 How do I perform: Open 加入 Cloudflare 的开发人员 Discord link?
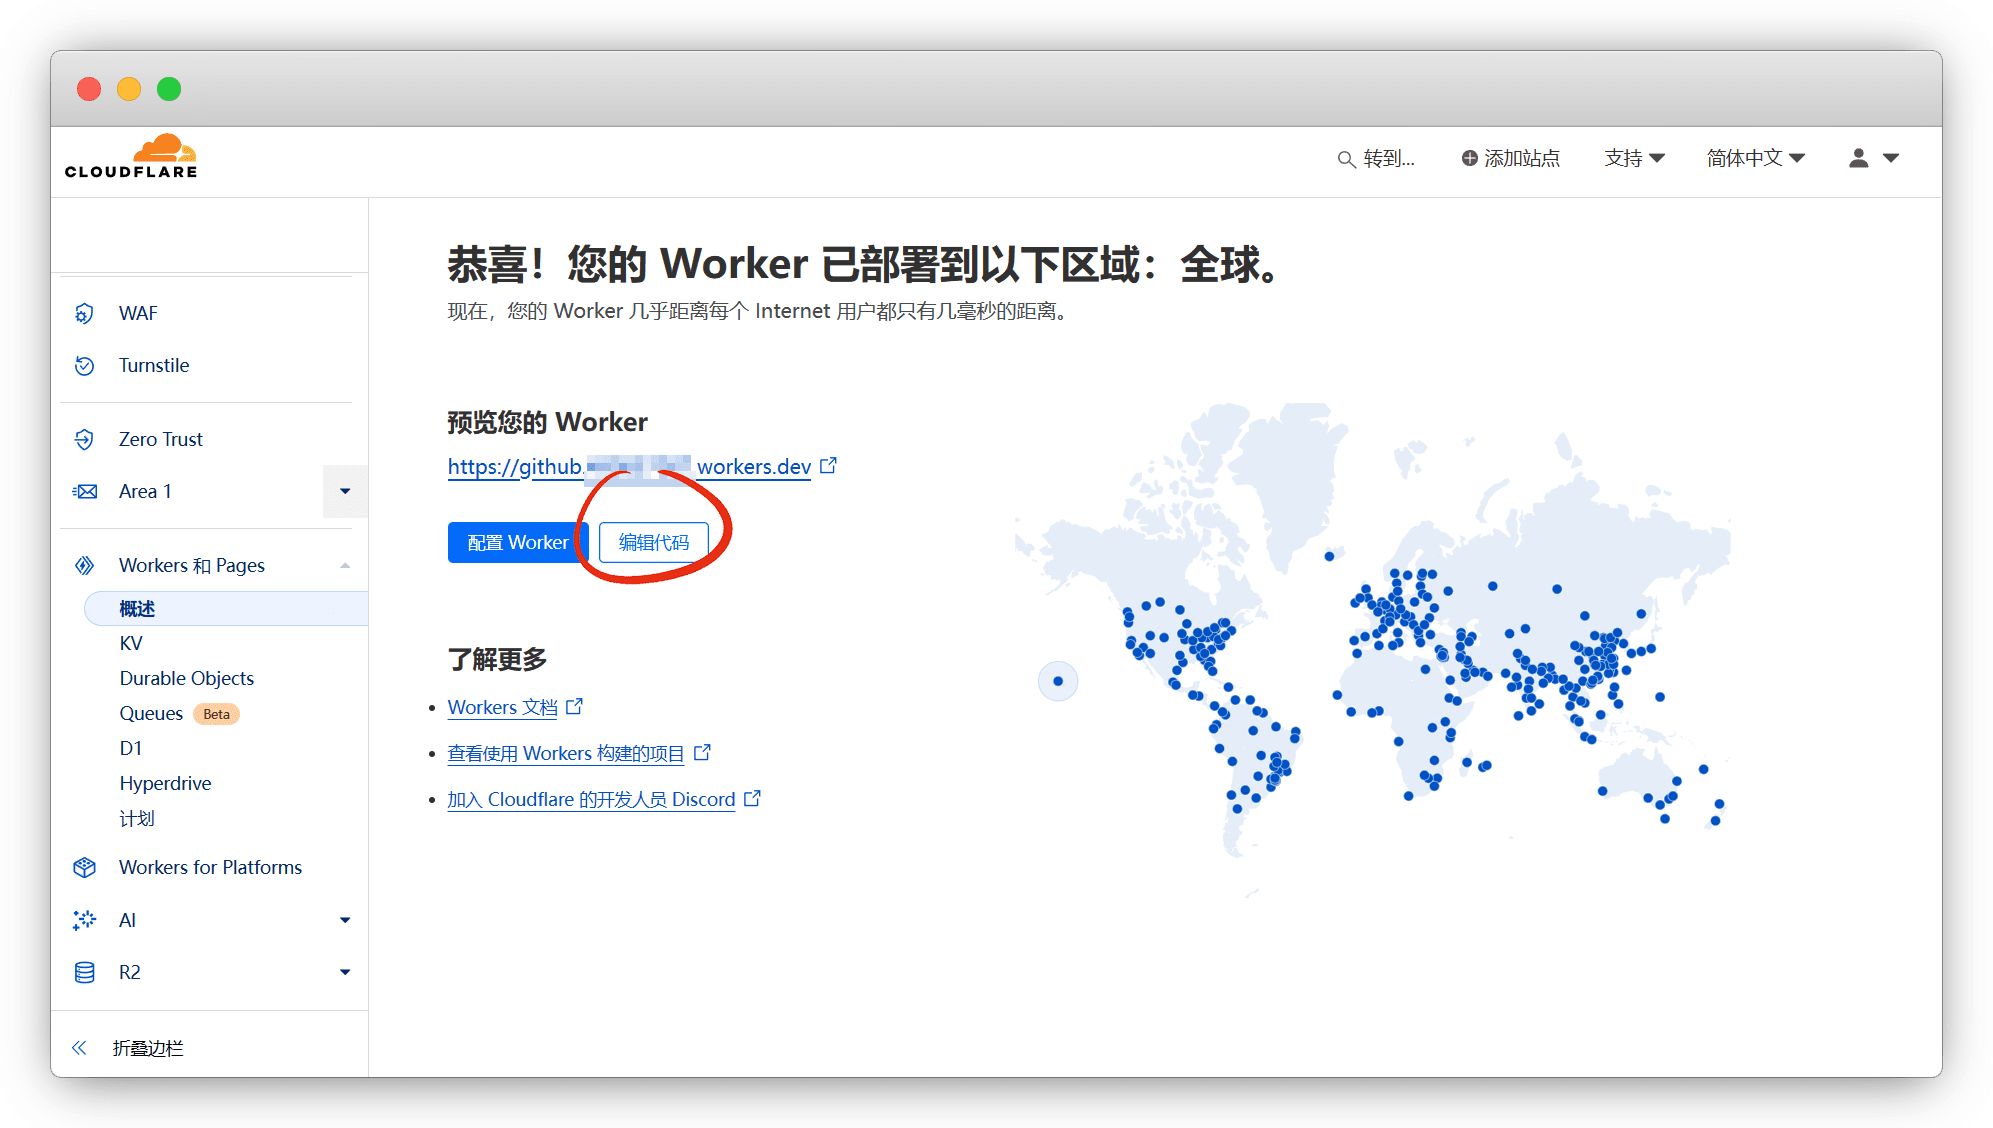tap(591, 799)
